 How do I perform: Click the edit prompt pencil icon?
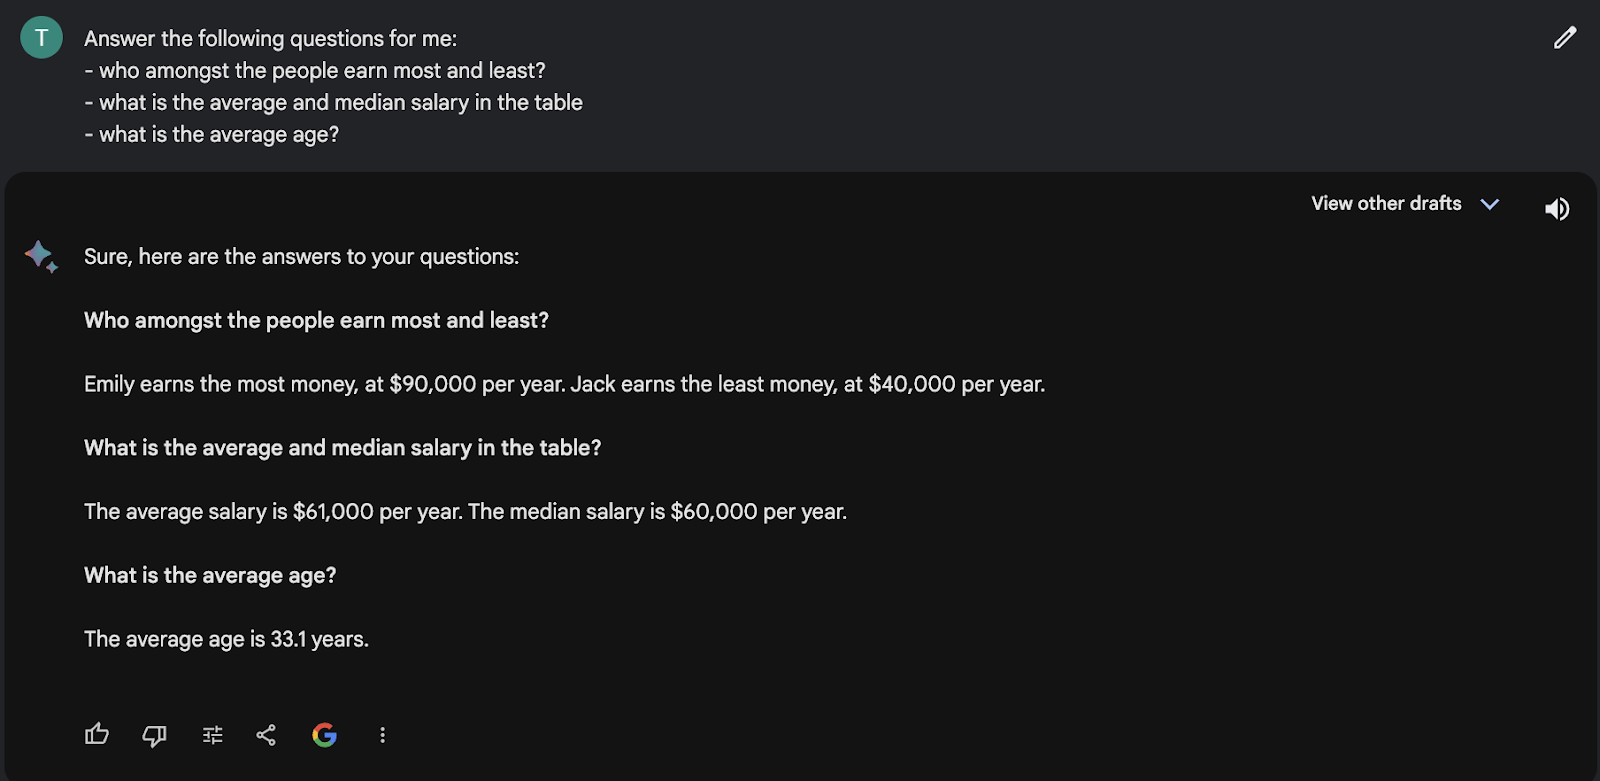click(x=1565, y=38)
